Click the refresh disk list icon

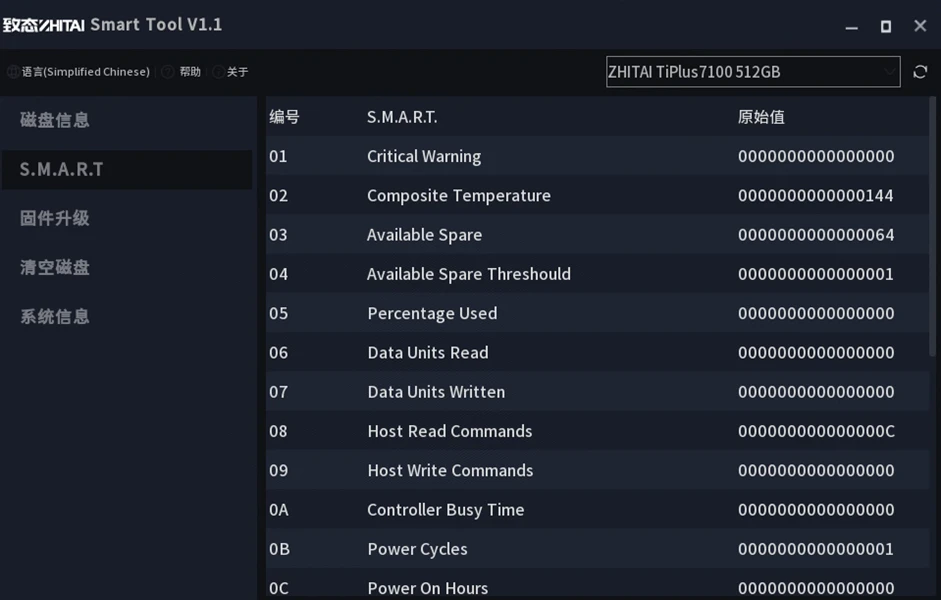point(920,72)
